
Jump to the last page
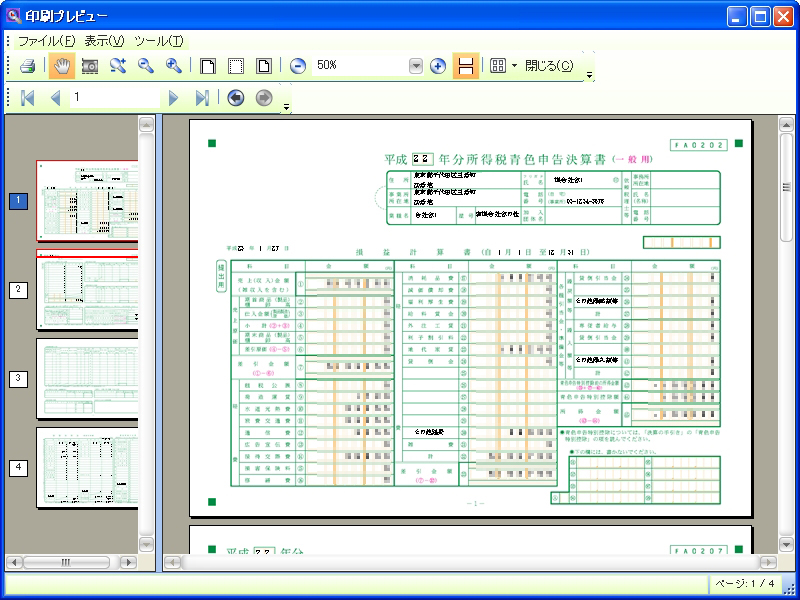tap(202, 97)
